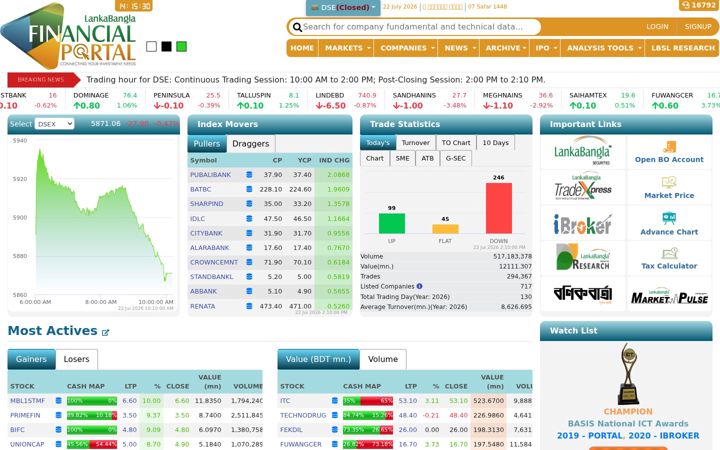Open STANDBANKL database icon in Index Movers
This screenshot has width=720, height=450.
tap(249, 276)
